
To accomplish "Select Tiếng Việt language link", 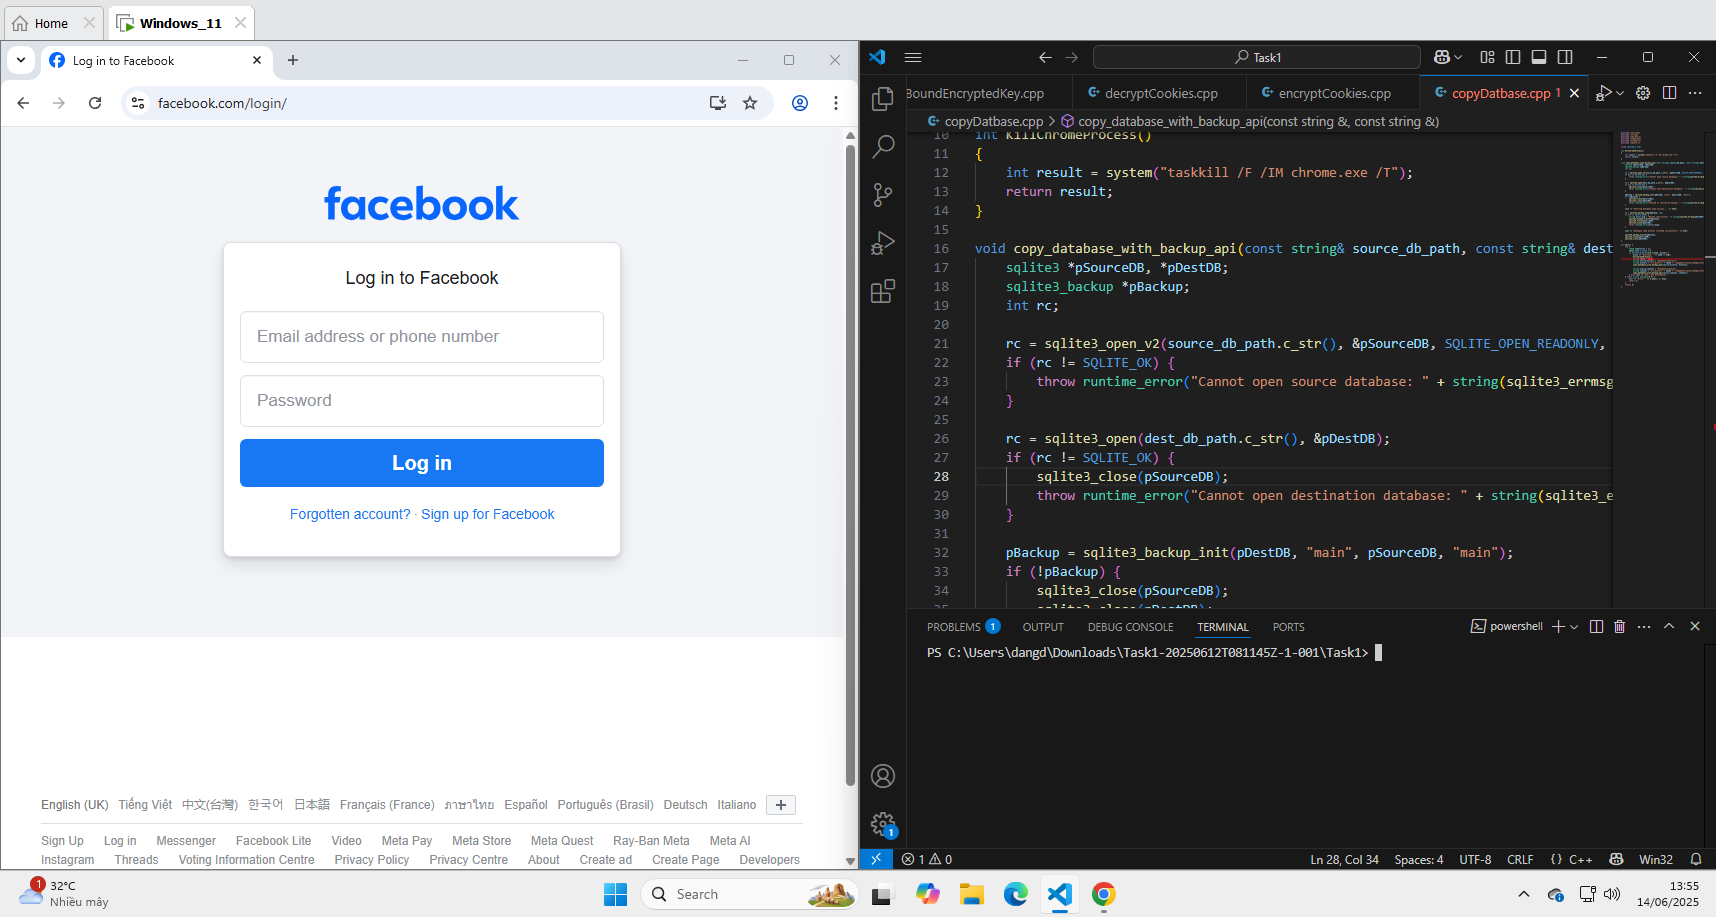I will [x=145, y=805].
